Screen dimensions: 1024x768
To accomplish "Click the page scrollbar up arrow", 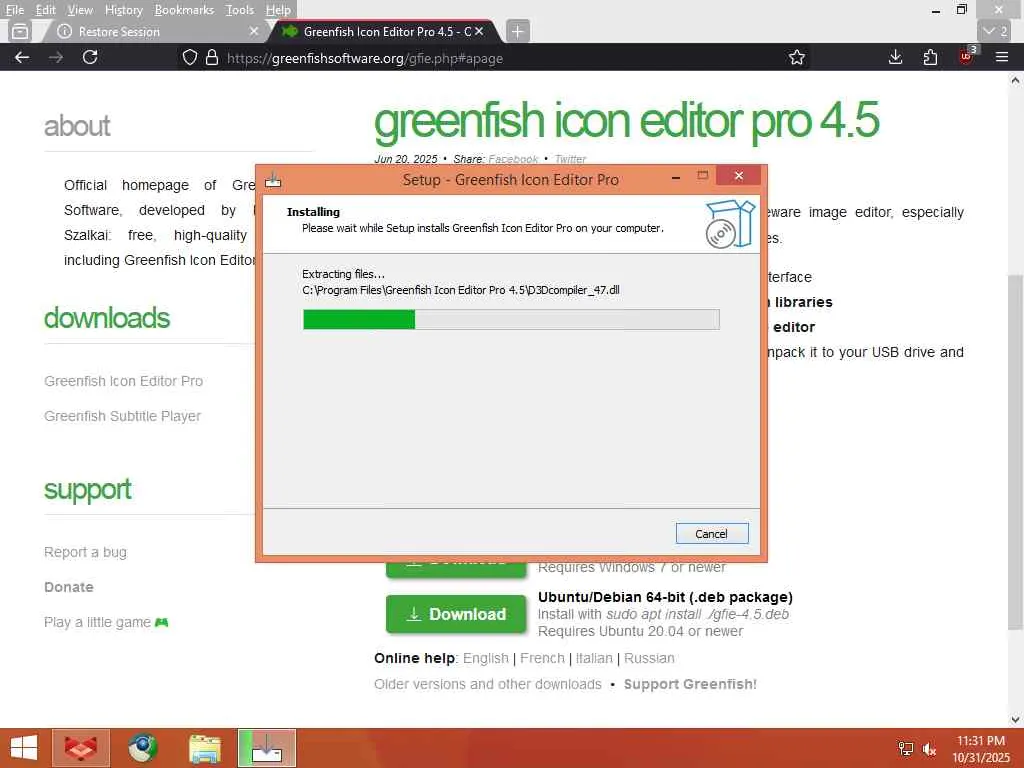I will coord(1015,80).
